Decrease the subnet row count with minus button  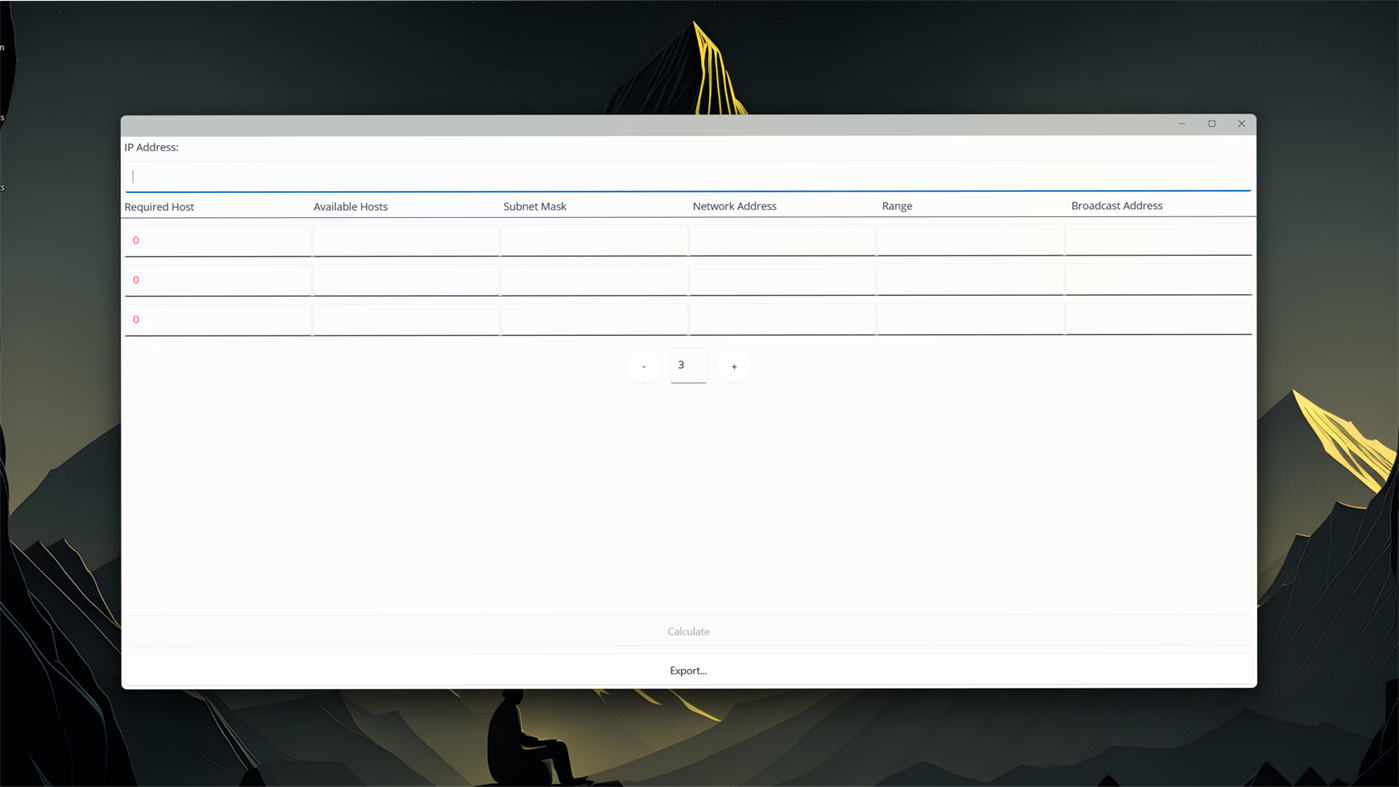pos(643,365)
